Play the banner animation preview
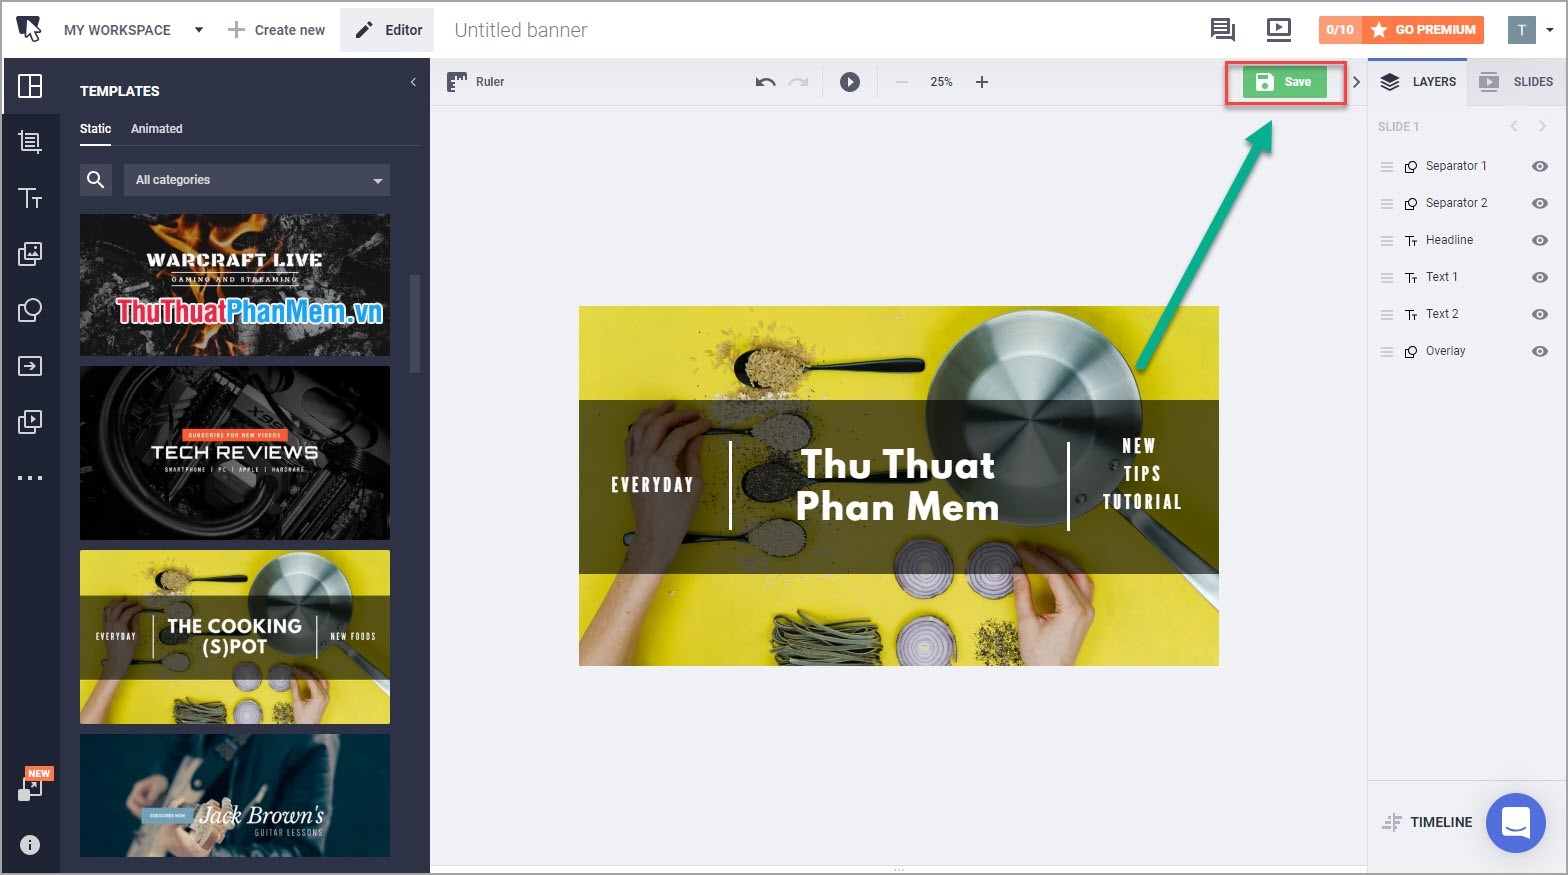The height and width of the screenshot is (875, 1568). pyautogui.click(x=849, y=82)
